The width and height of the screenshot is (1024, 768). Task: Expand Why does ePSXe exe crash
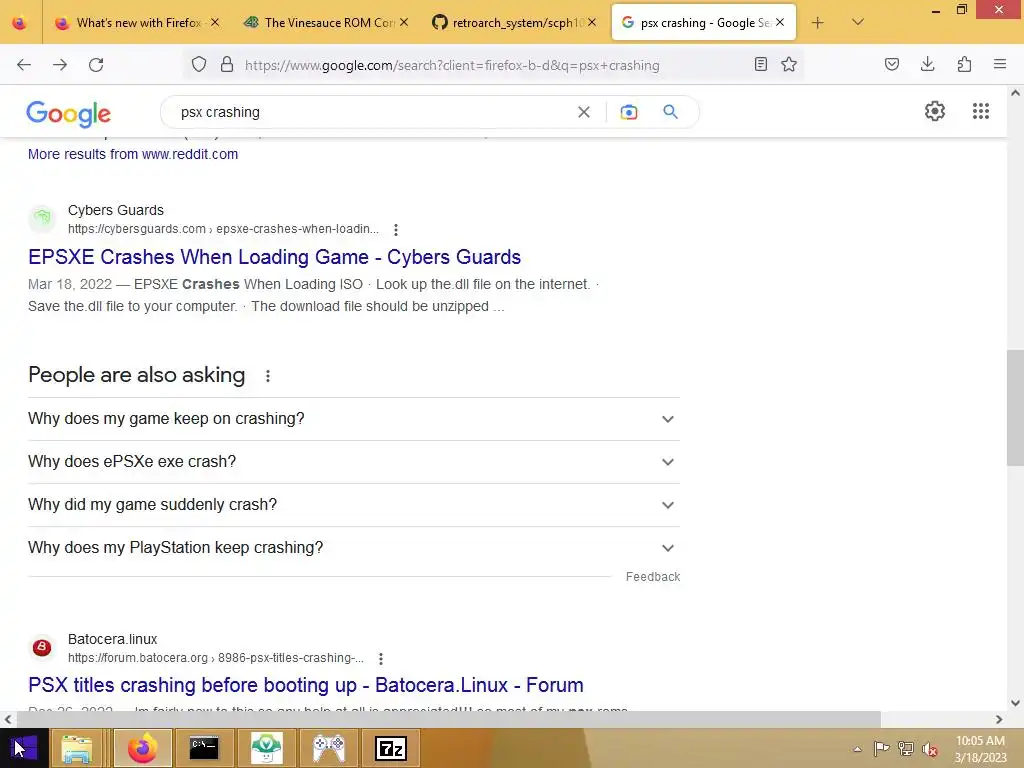click(x=353, y=462)
